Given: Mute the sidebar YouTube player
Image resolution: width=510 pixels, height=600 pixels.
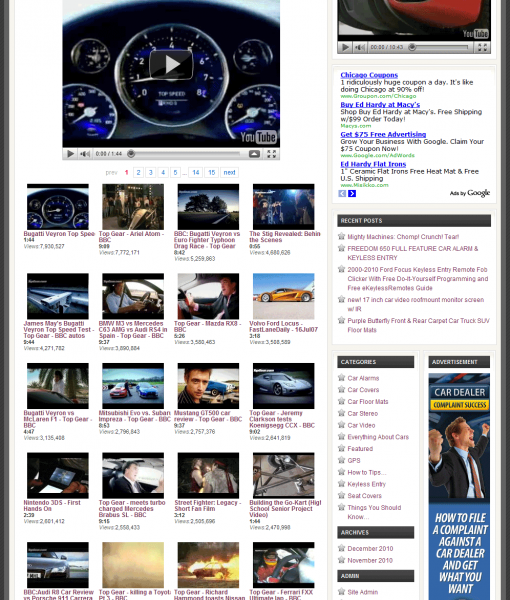Looking at the screenshot, I should coord(360,47).
